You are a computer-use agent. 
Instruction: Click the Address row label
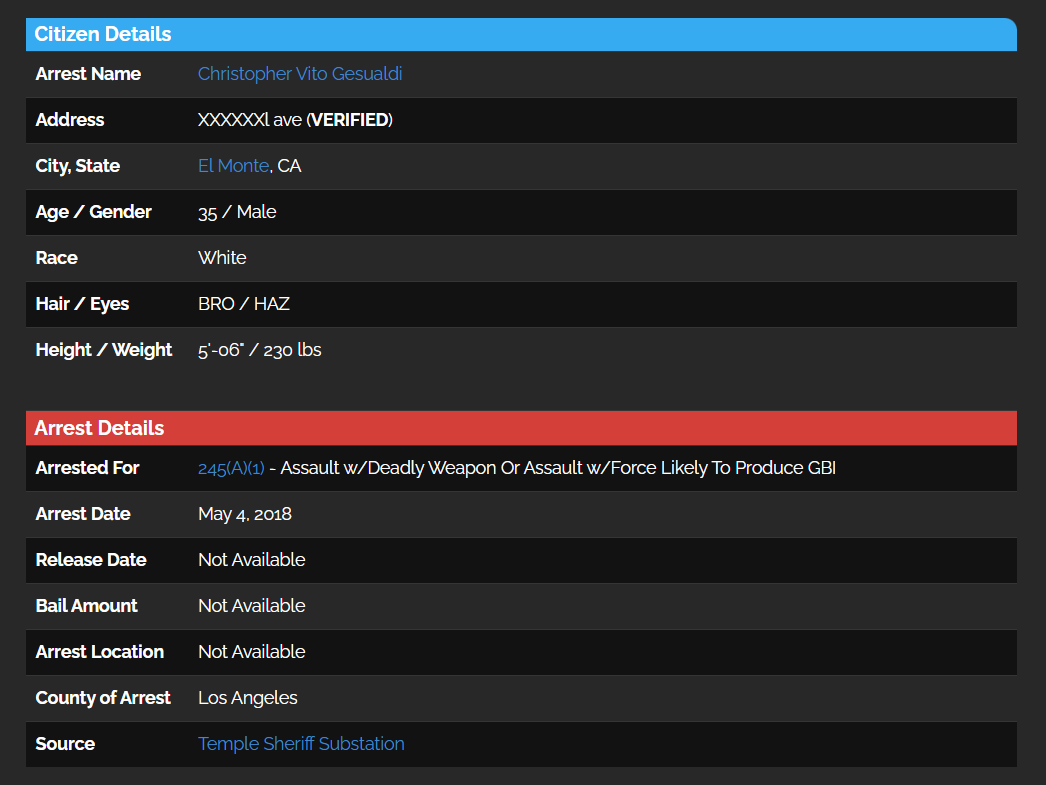(69, 120)
